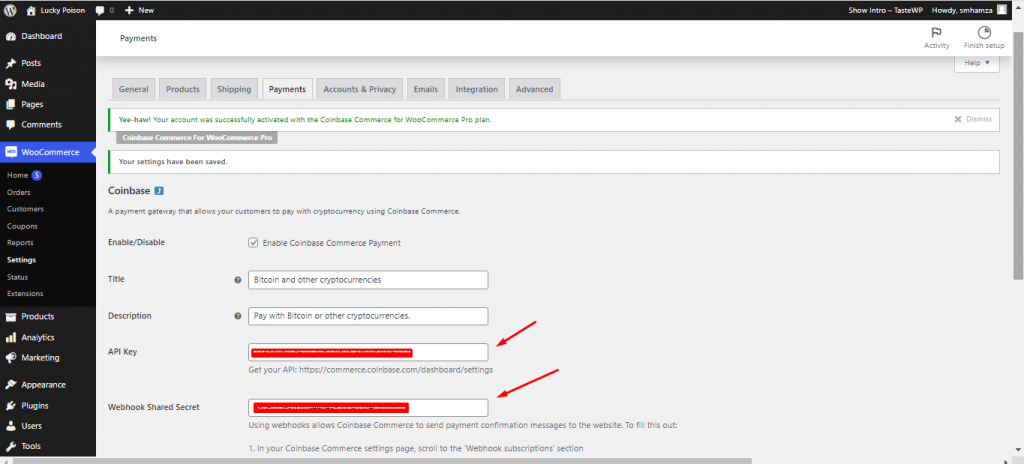This screenshot has width=1024, height=464.
Task: Click Coinbase Commerce For WooCommerce Pro button
Action: 197,138
